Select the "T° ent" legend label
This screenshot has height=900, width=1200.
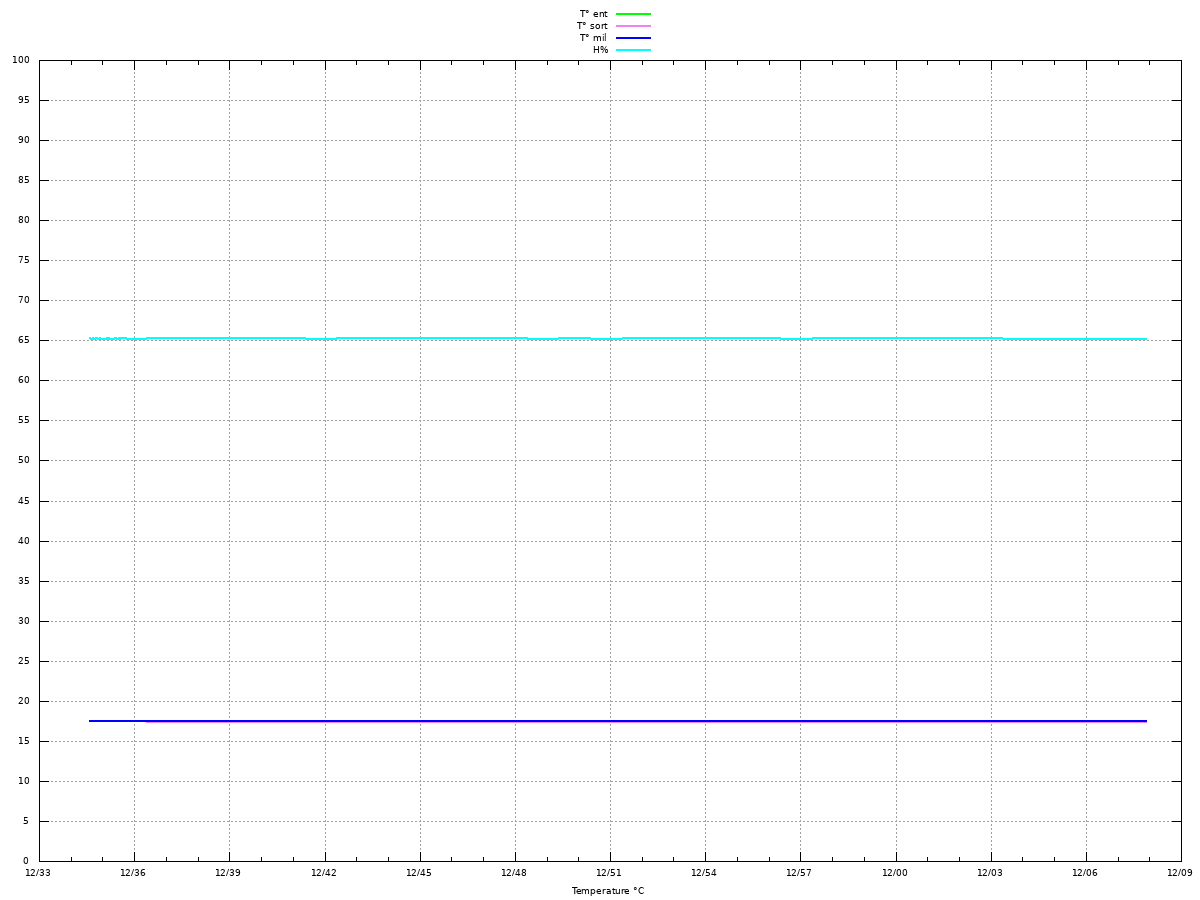coord(593,14)
